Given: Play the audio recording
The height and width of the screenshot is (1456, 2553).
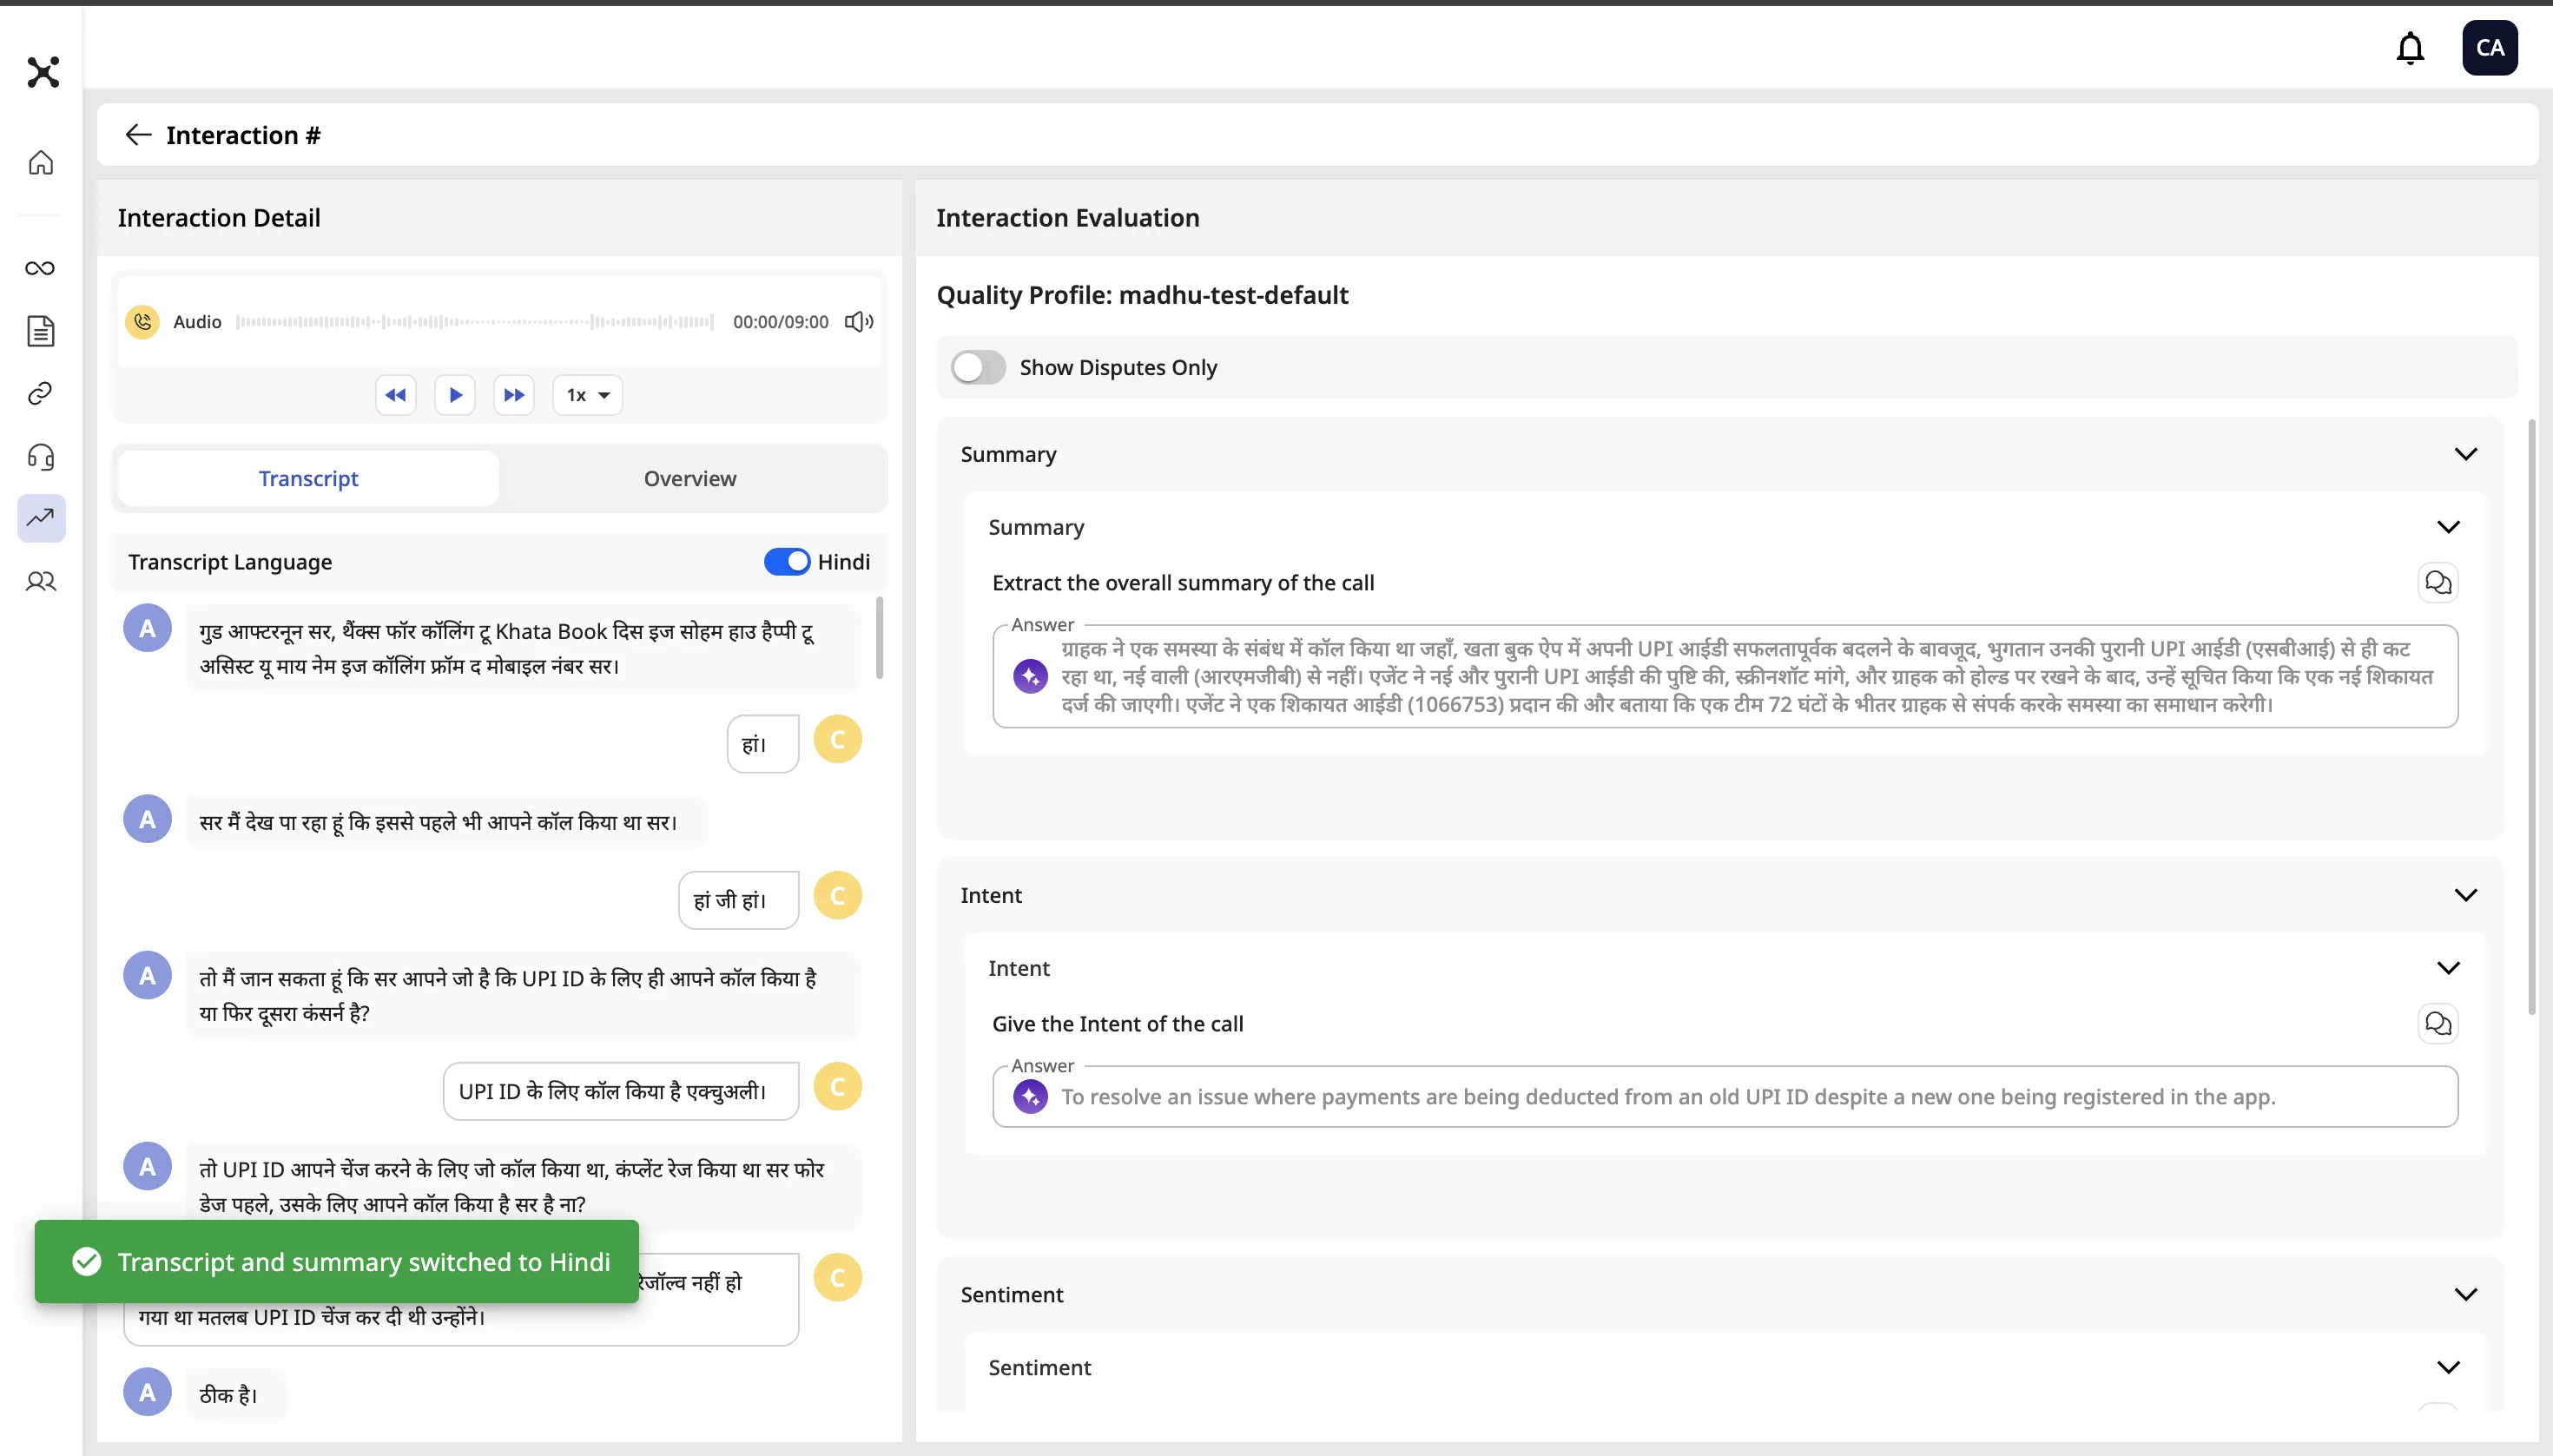Looking at the screenshot, I should click(455, 395).
